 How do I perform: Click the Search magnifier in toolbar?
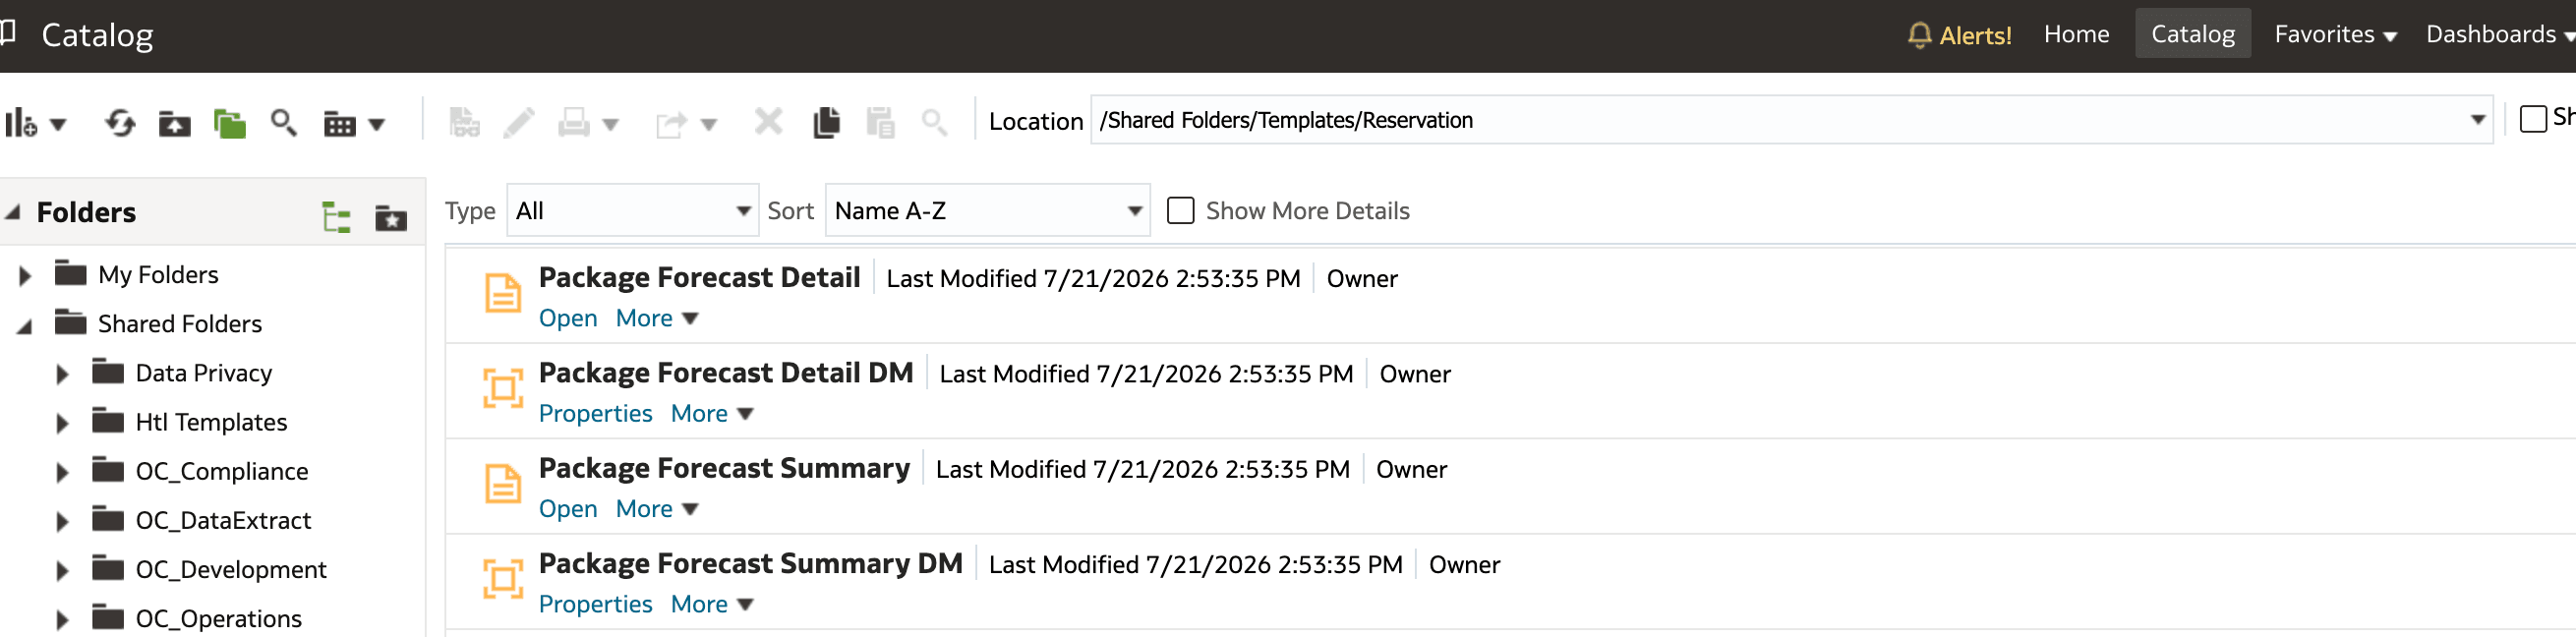(284, 123)
